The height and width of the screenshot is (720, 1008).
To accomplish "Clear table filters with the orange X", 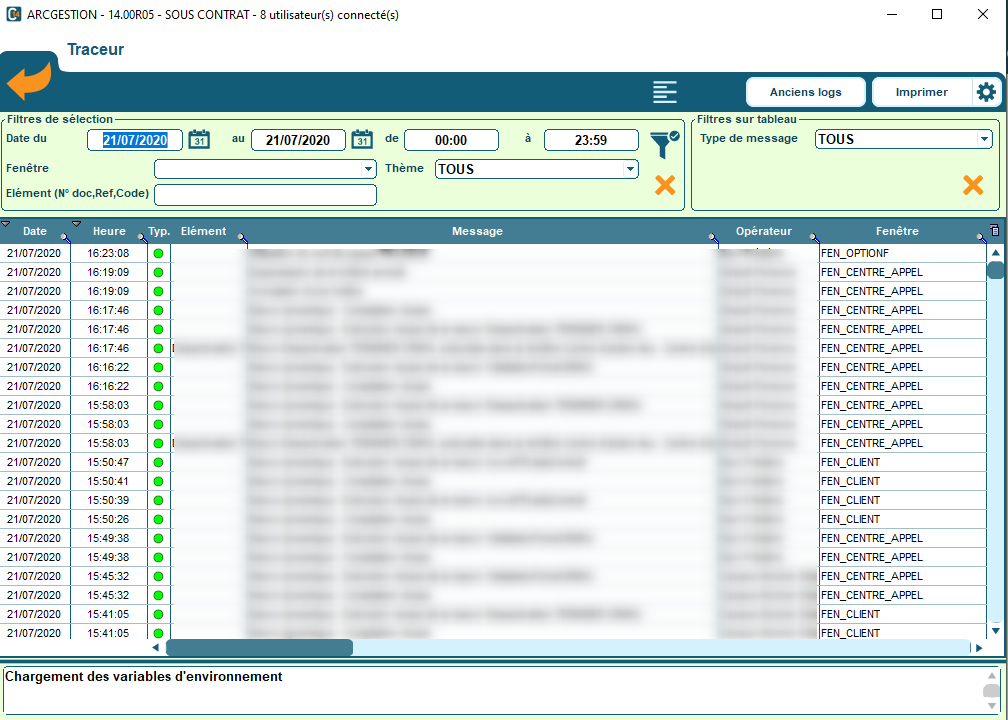I will 972,184.
